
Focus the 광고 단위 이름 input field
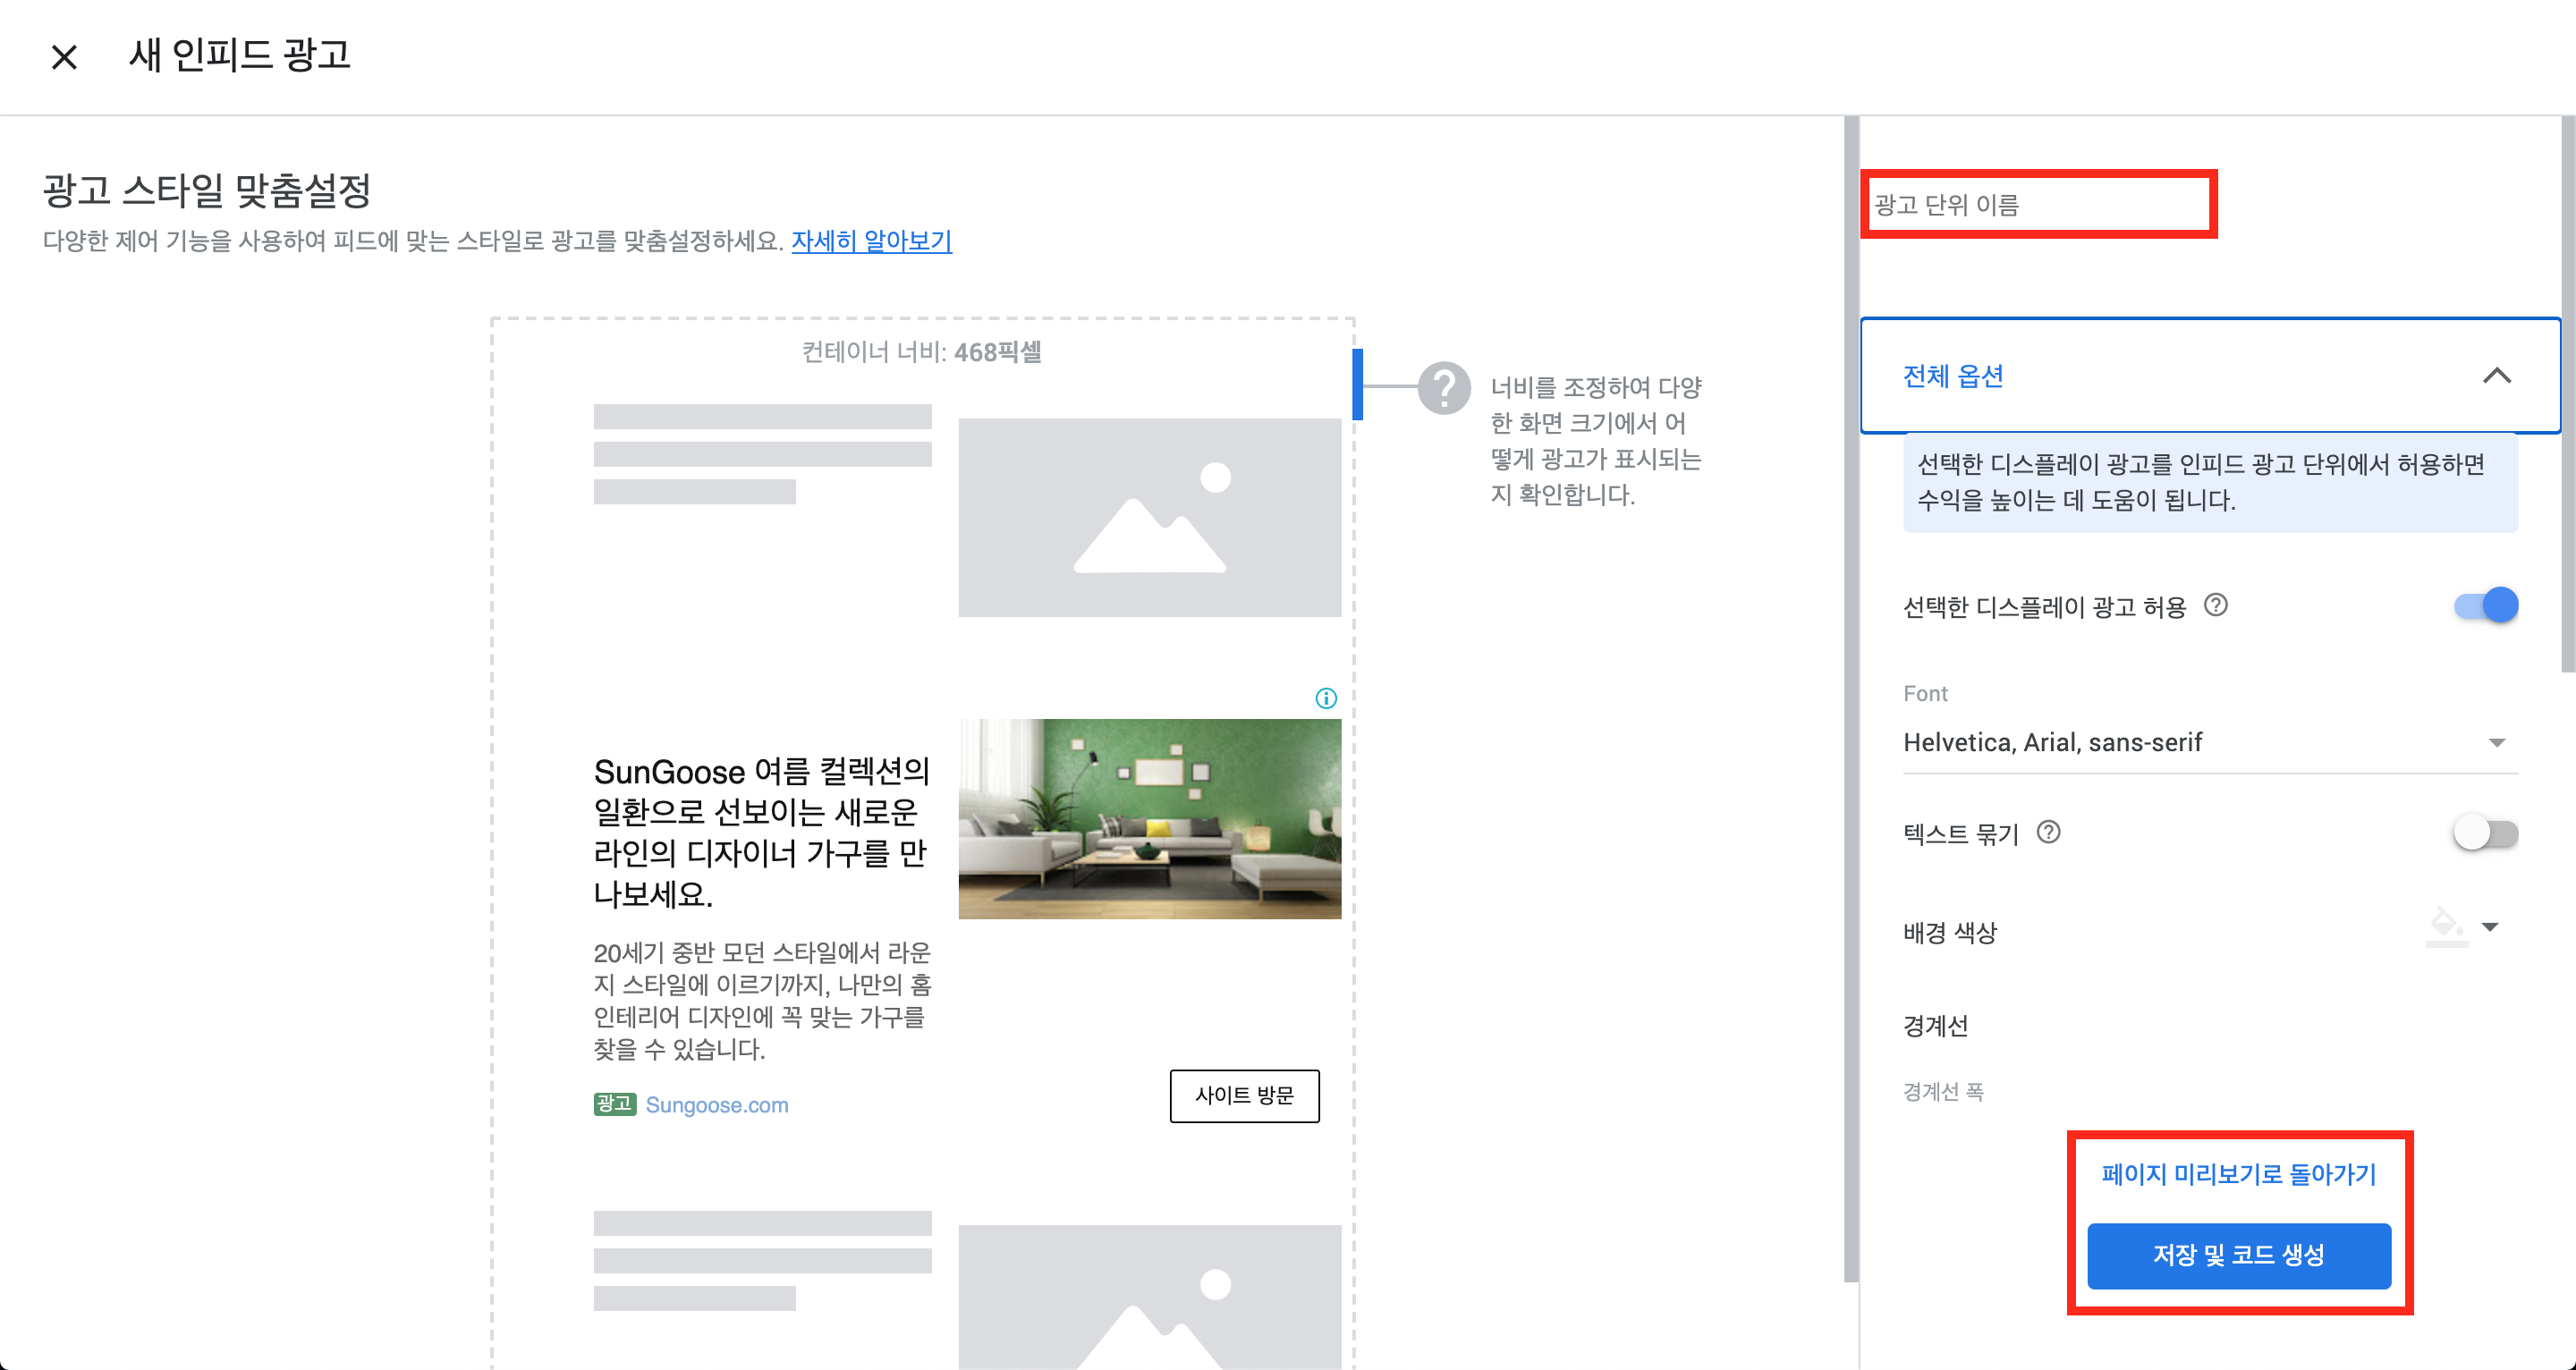[2038, 205]
